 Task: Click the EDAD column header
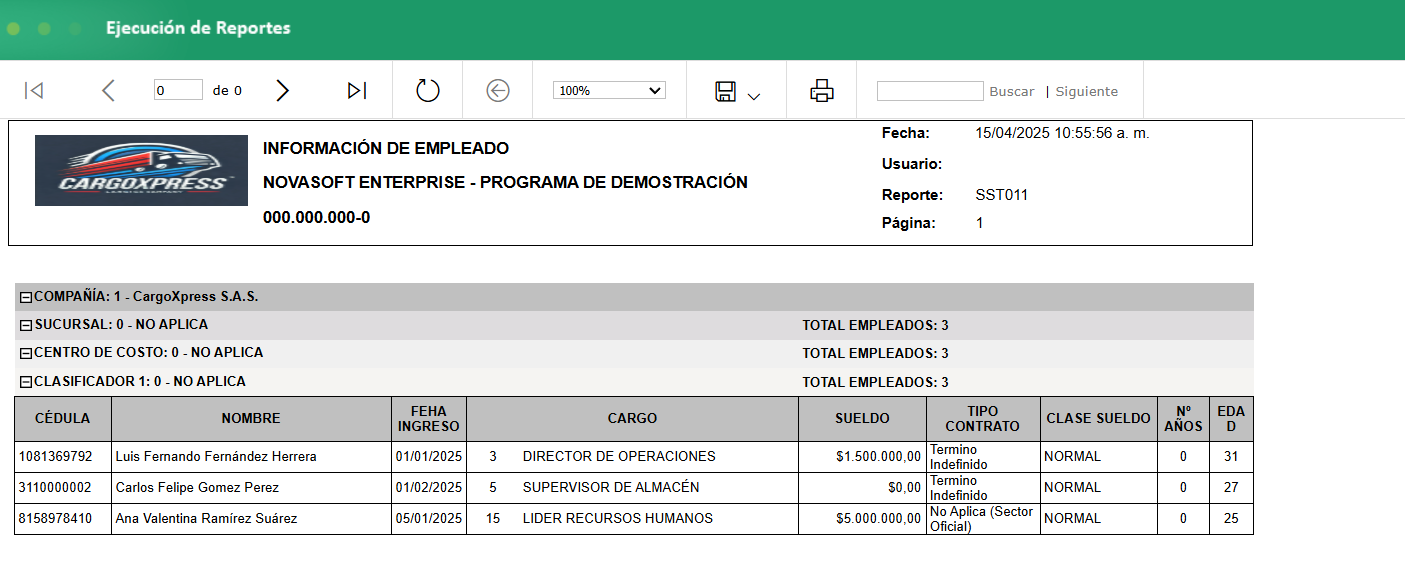pos(1231,418)
